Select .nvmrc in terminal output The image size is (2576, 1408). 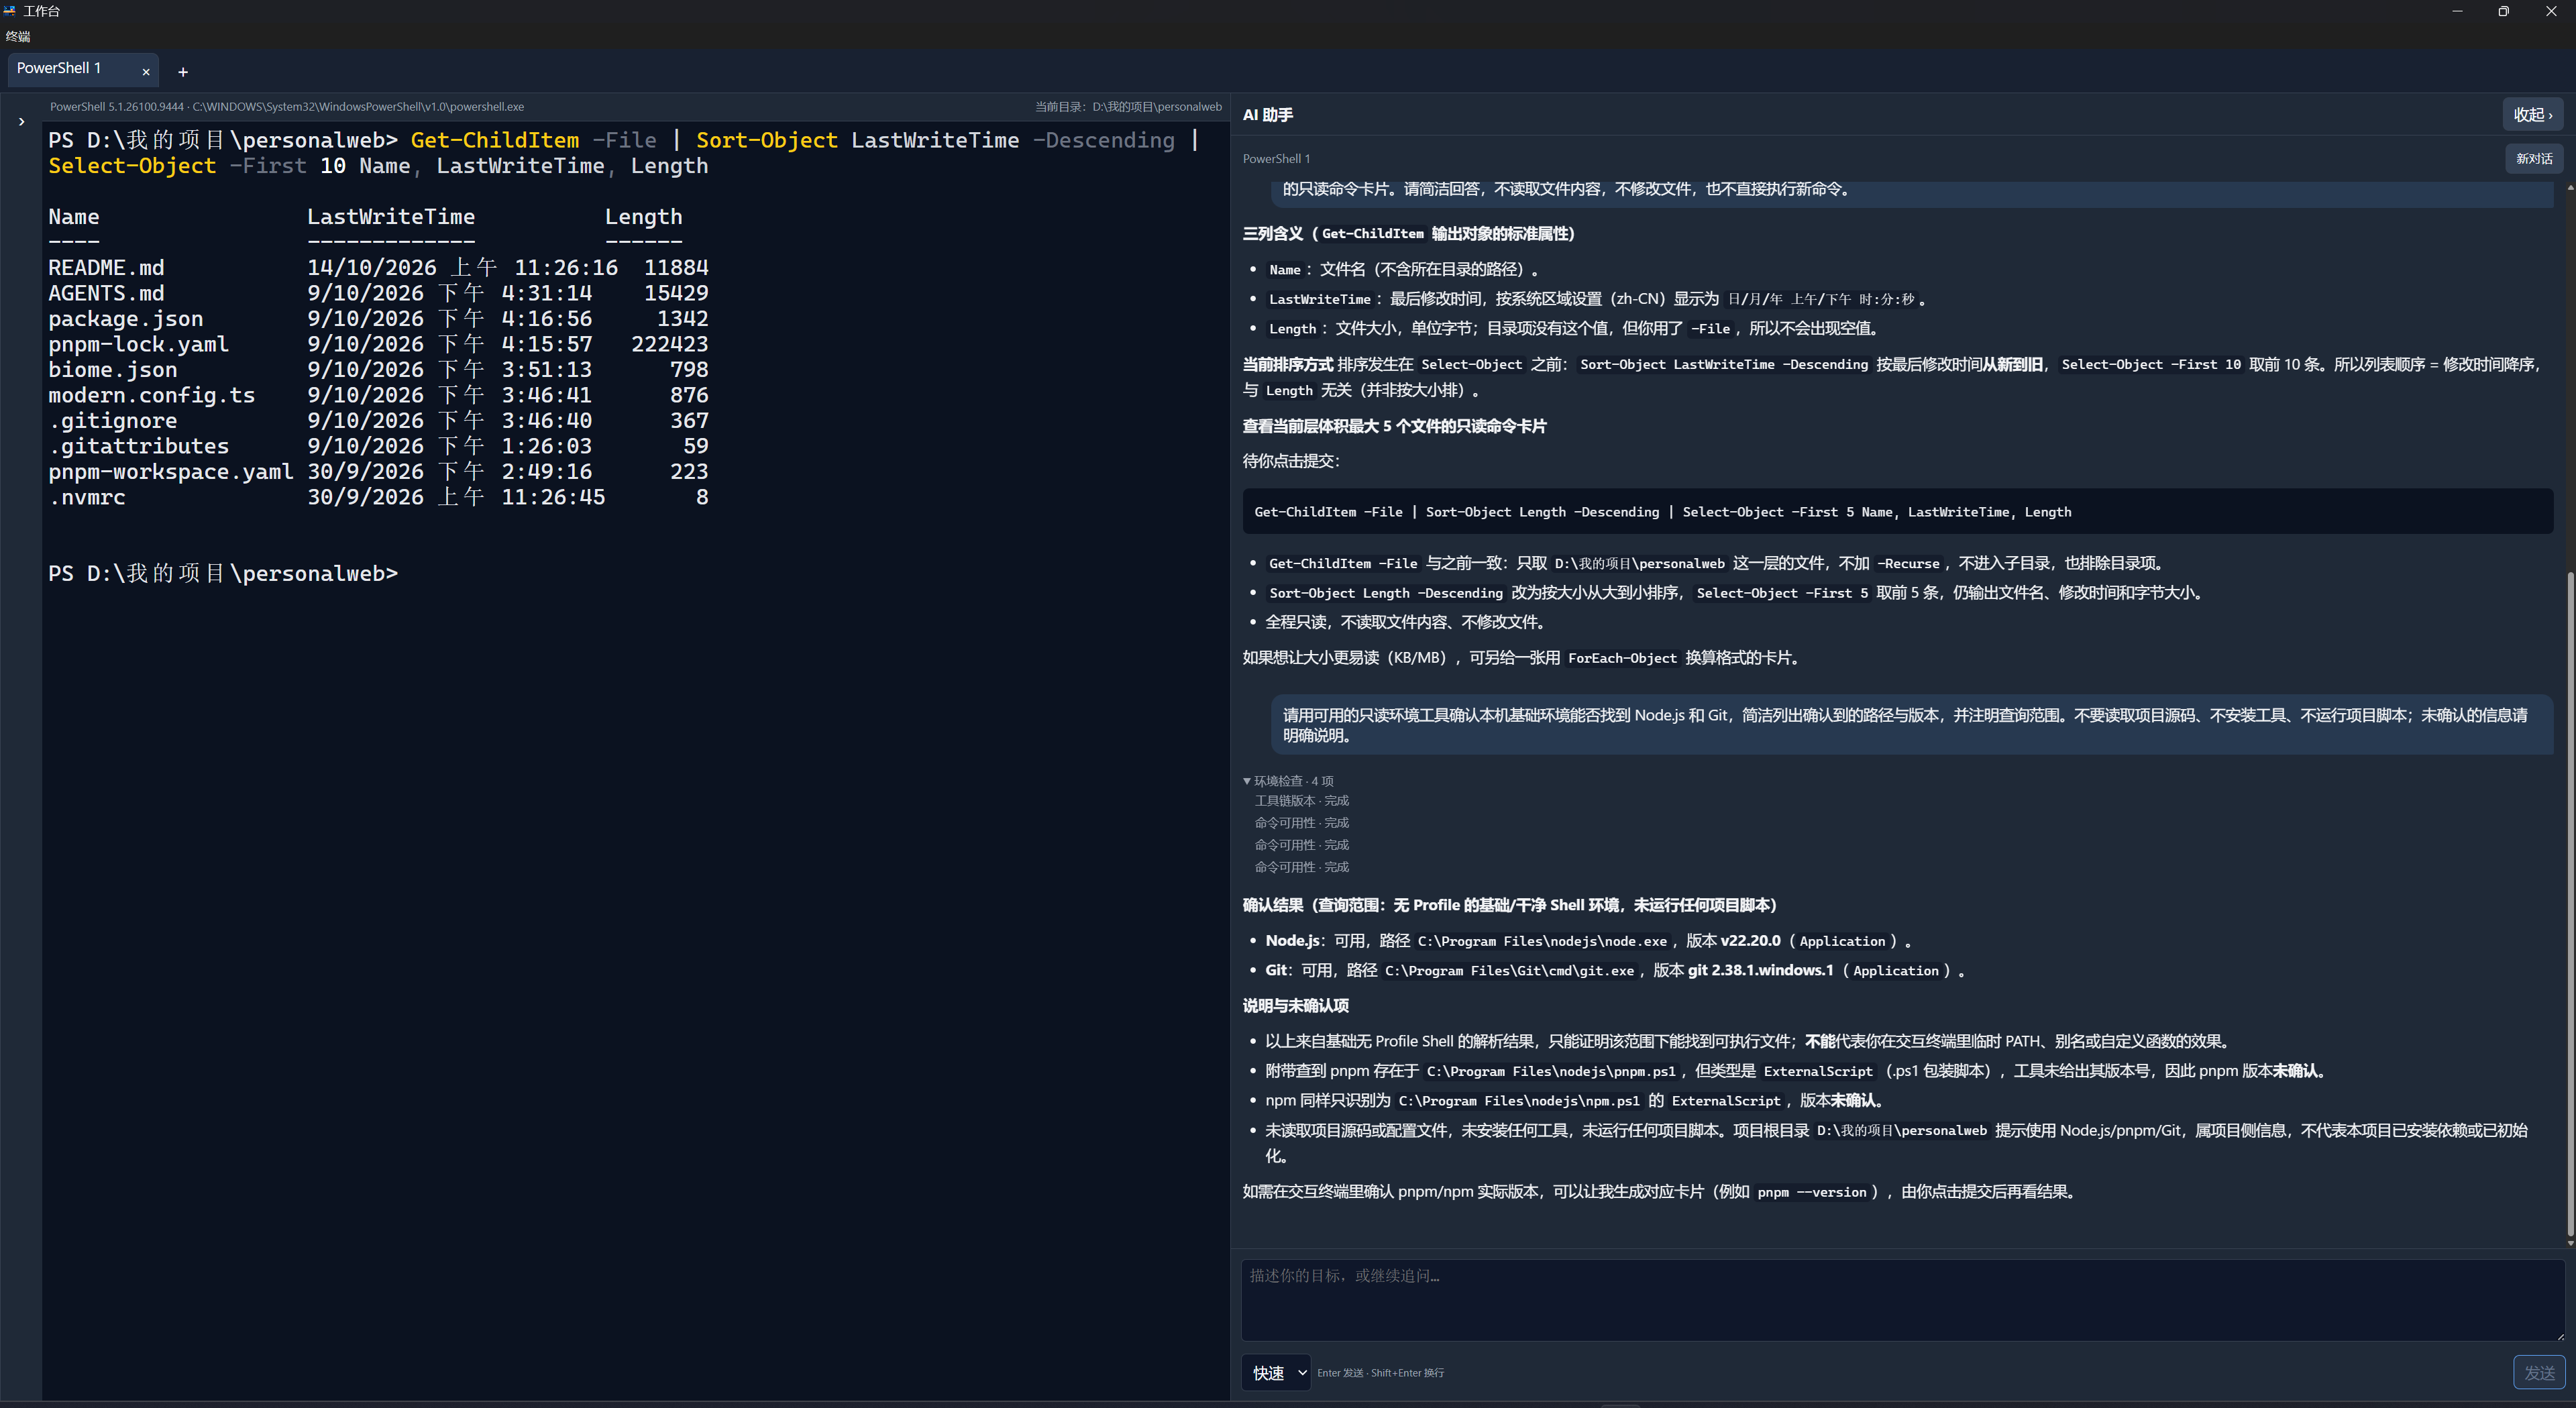(x=86, y=497)
